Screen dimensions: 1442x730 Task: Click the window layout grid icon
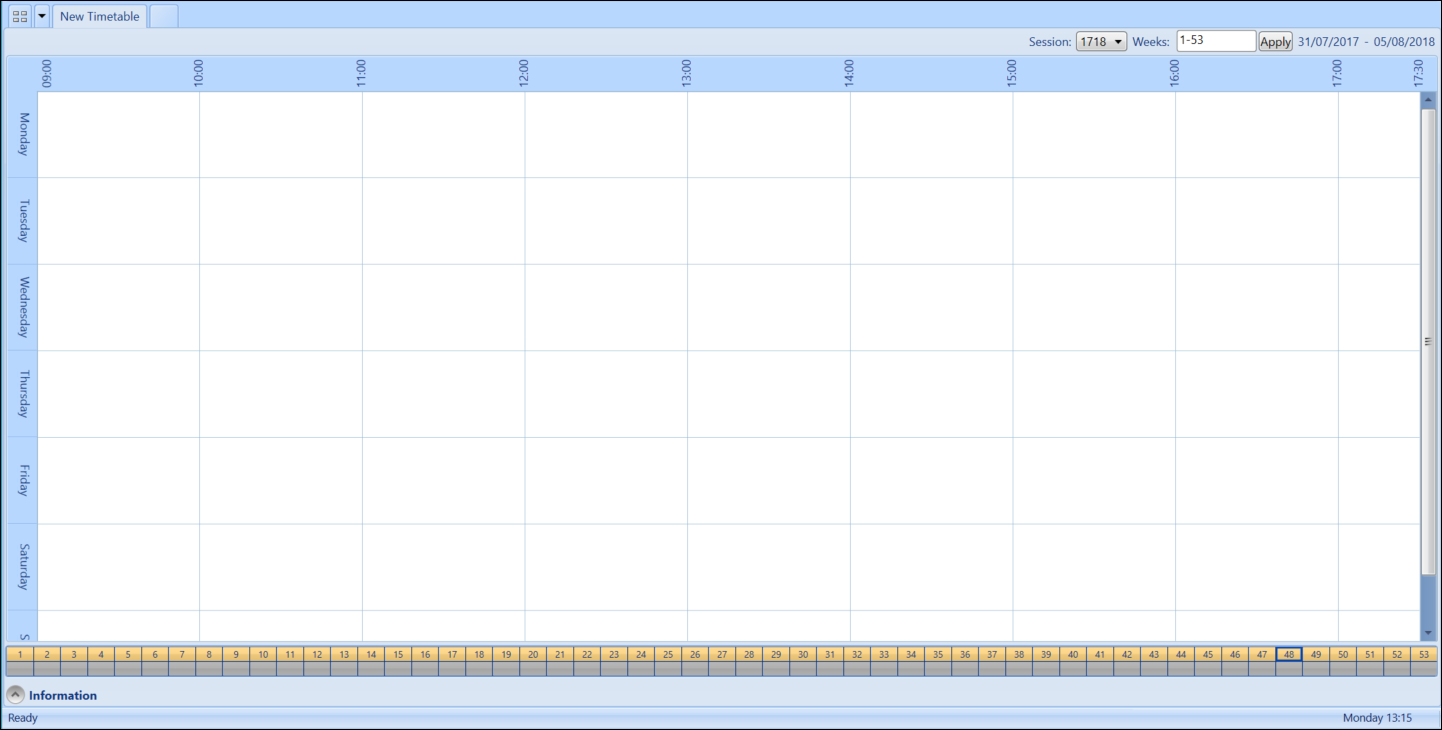coord(20,17)
